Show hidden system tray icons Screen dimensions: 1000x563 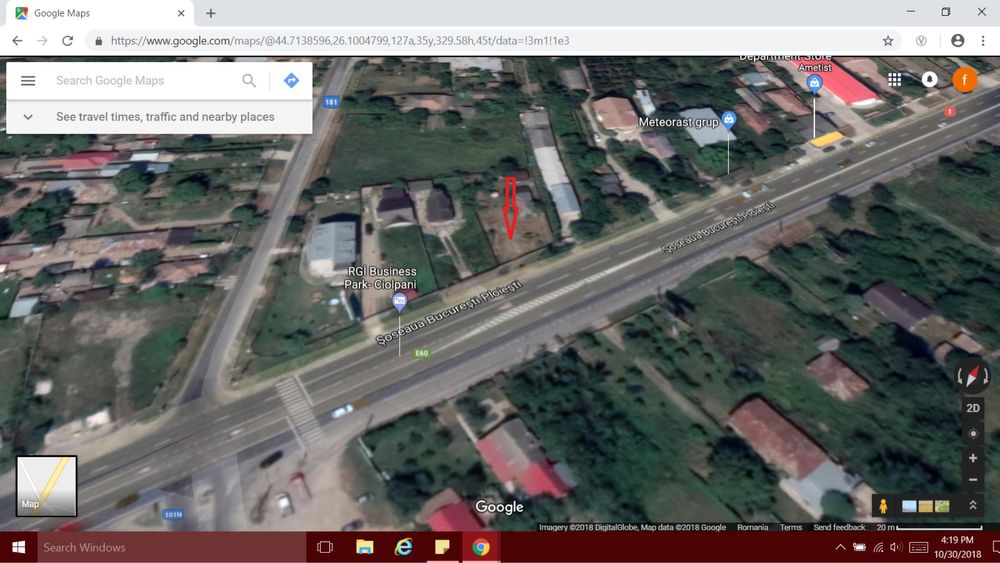click(x=841, y=547)
